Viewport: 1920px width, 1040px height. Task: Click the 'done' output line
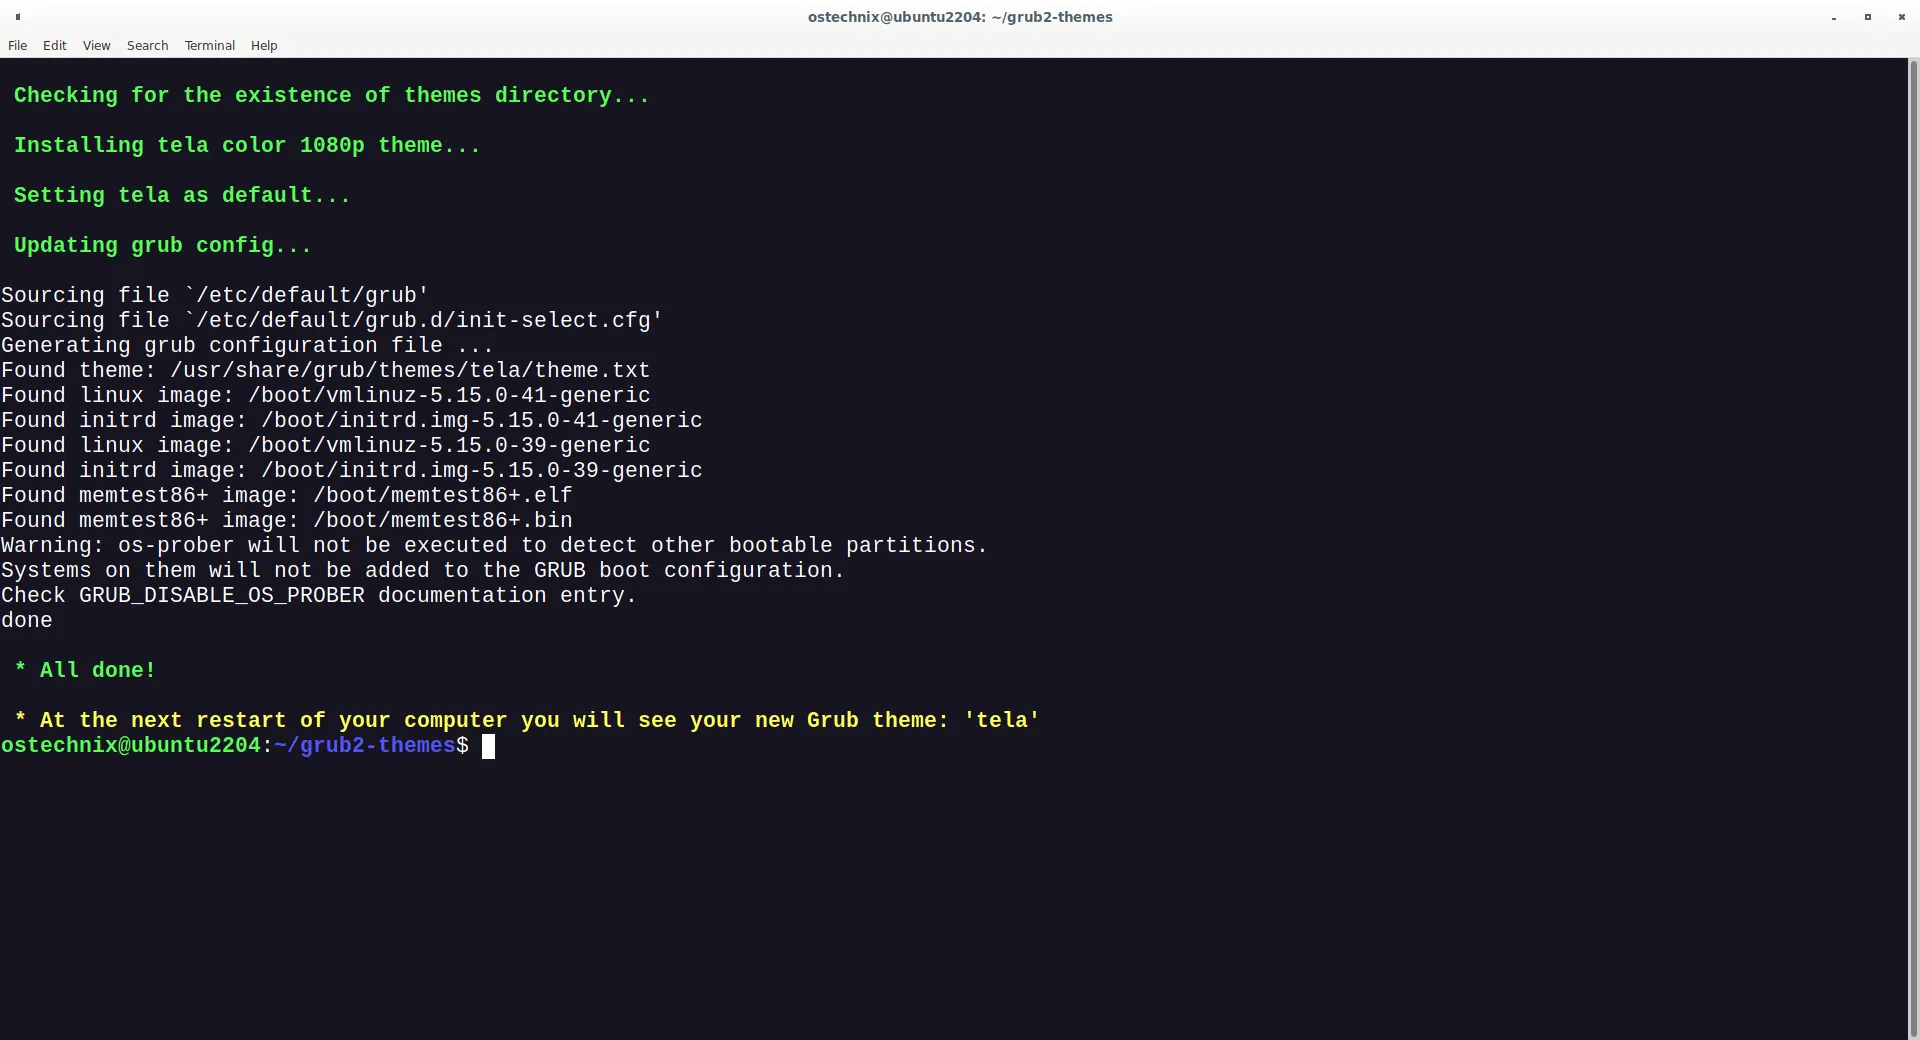26,620
